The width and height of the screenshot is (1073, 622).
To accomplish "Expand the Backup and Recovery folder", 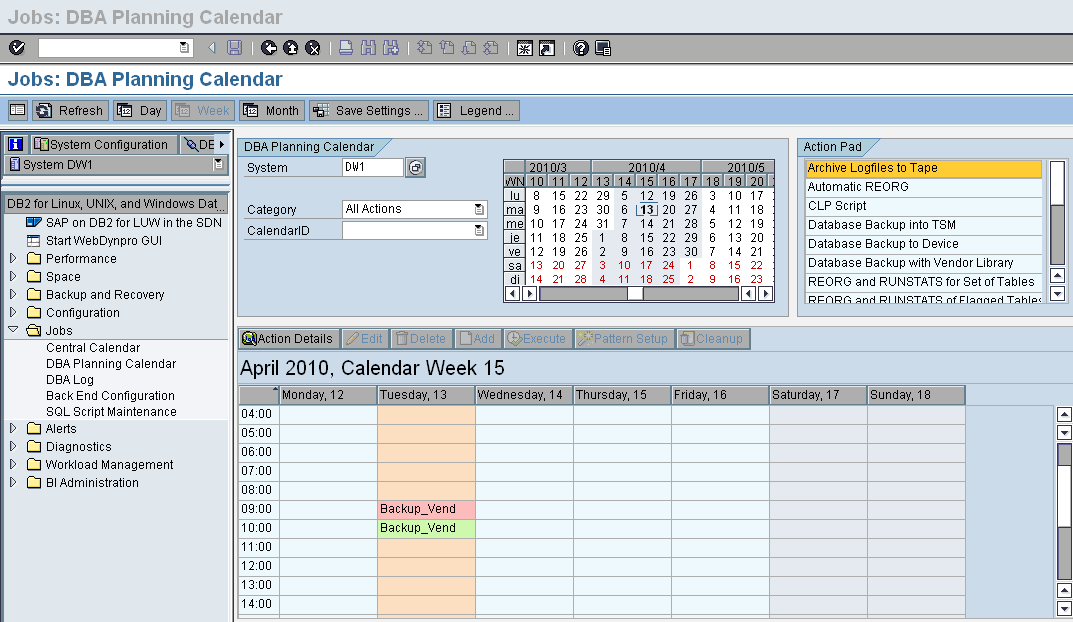I will click(x=11, y=294).
